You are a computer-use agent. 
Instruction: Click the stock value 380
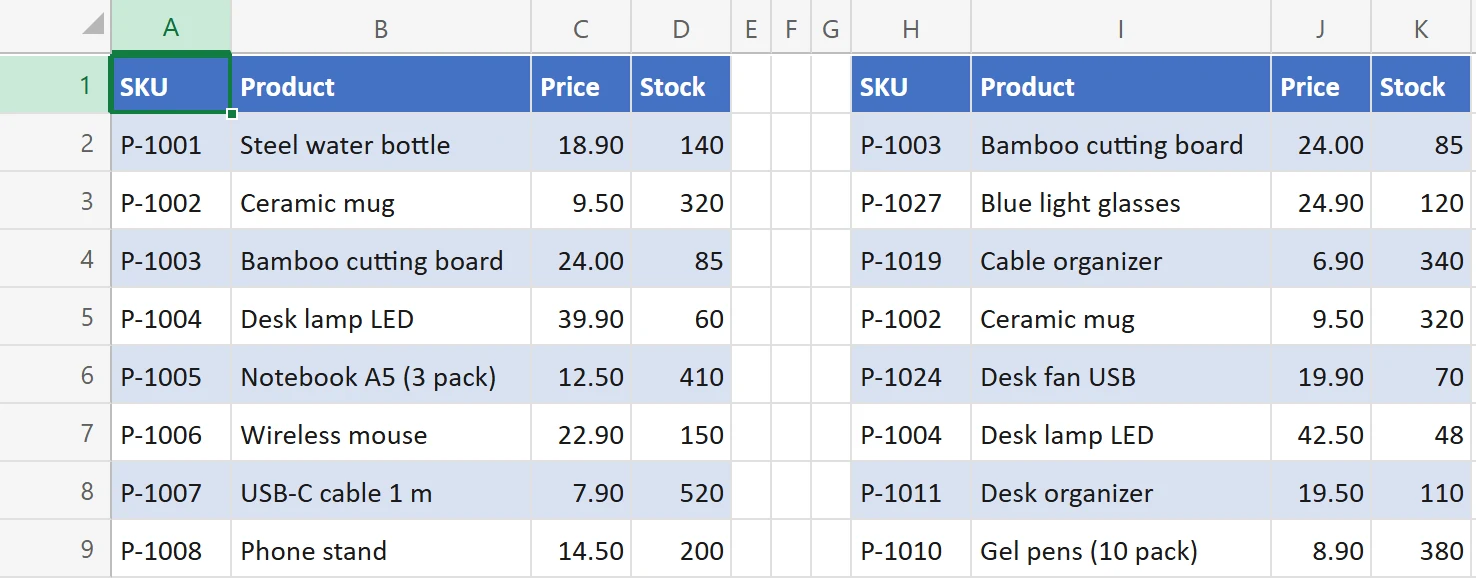click(x=1421, y=549)
